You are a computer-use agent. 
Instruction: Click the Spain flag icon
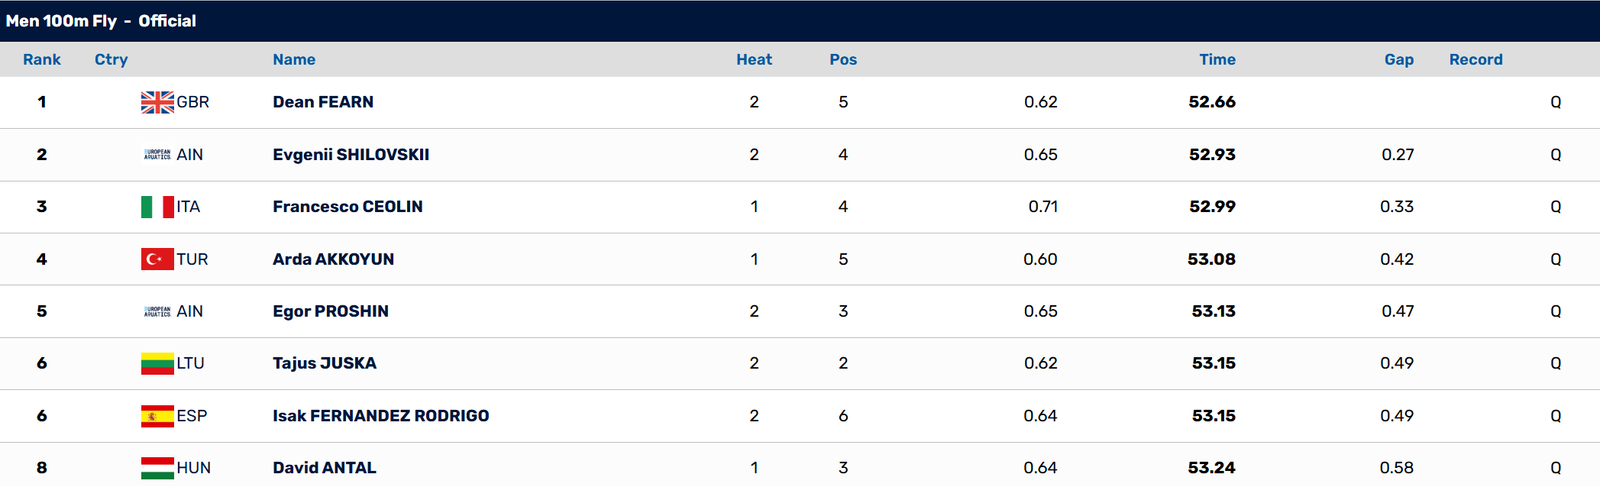157,416
